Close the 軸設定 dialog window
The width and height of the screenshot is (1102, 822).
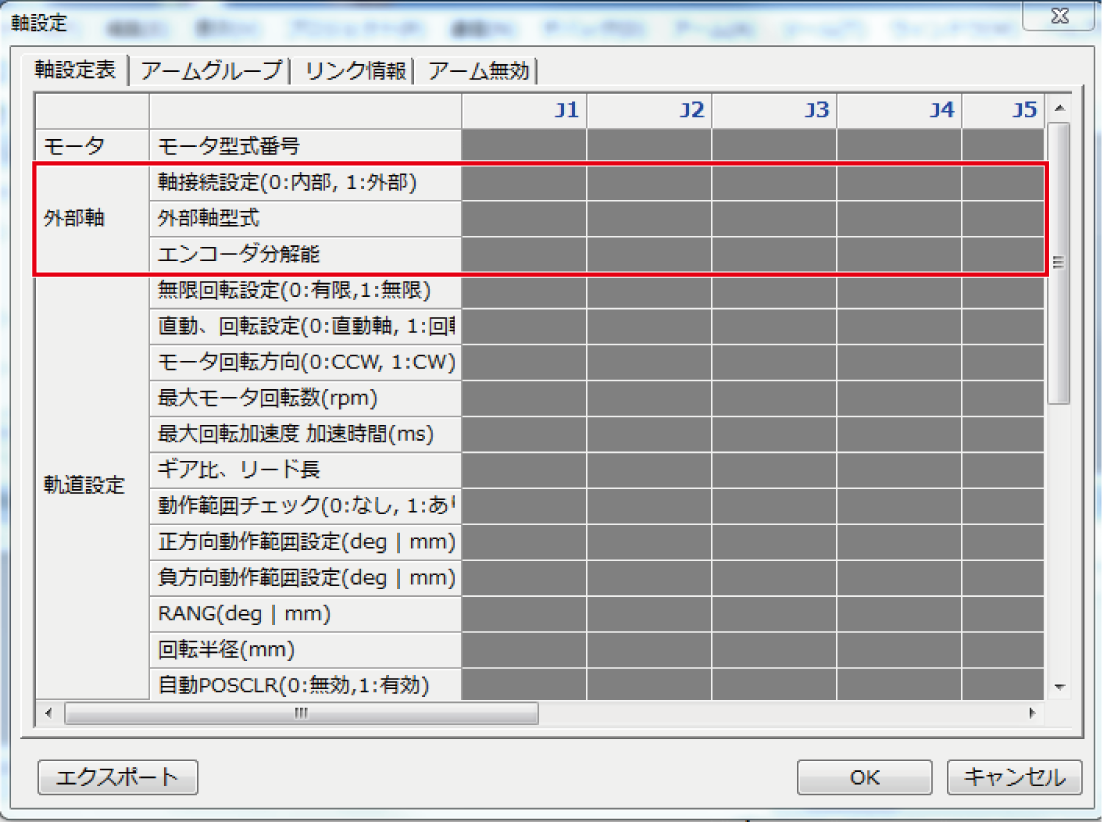(x=1059, y=16)
